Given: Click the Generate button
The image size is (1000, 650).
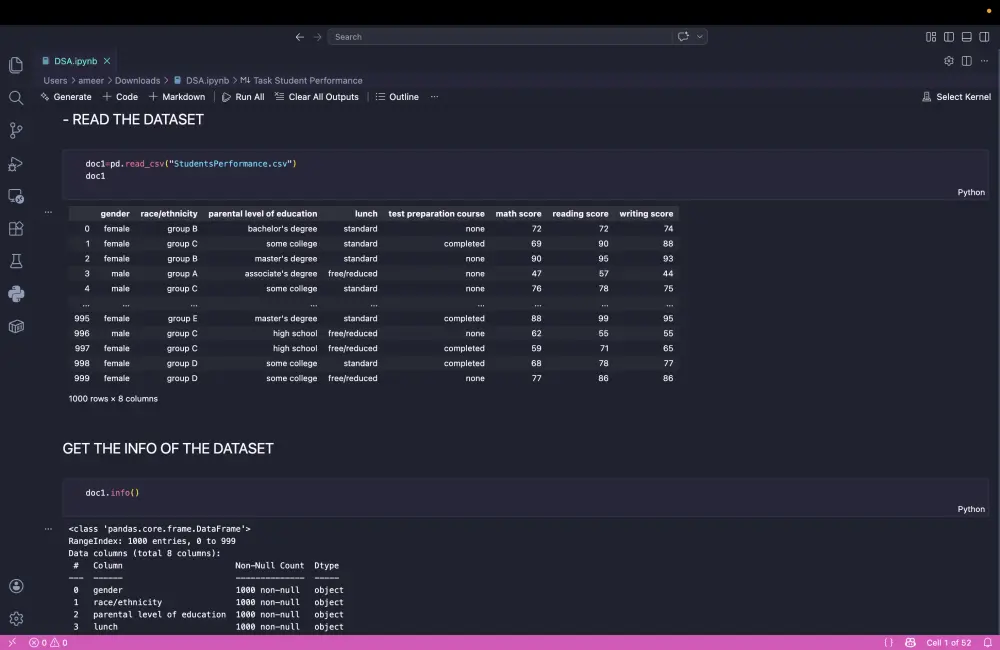Looking at the screenshot, I should coord(66,97).
